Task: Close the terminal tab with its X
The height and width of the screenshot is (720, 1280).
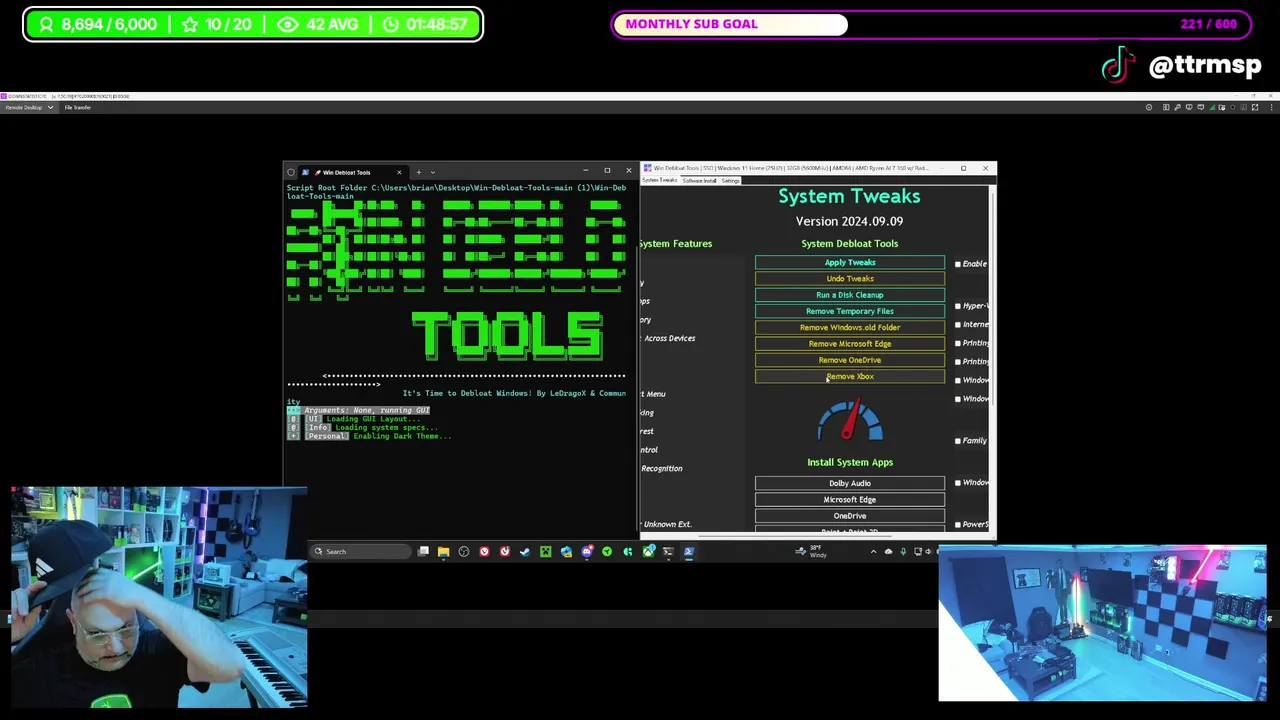Action: coord(399,172)
